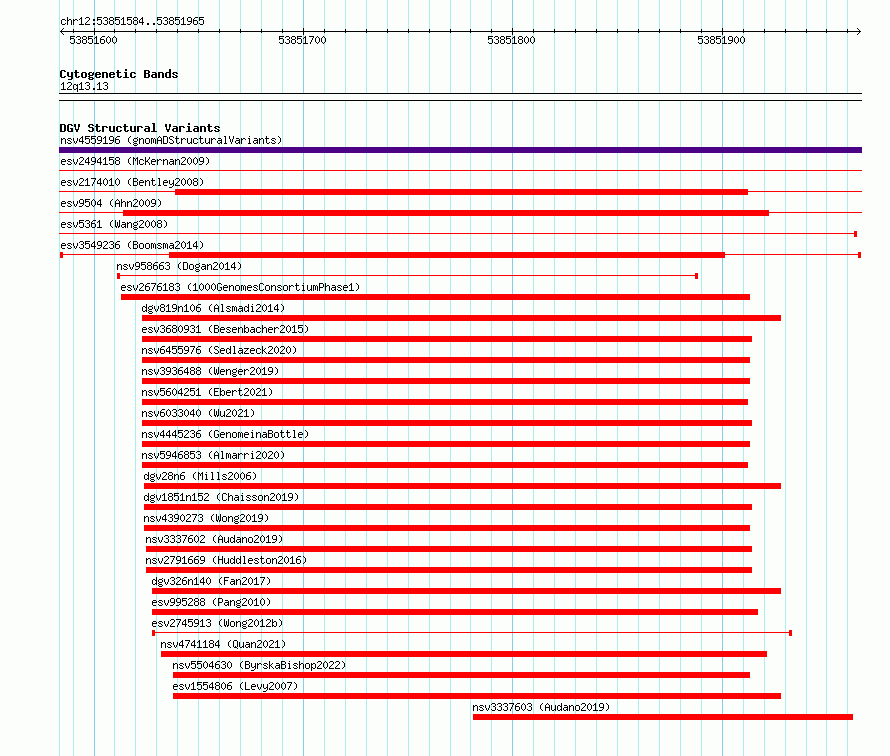
Task: Click dgv28n6 (Mills2006) label
Action: [x=200, y=476]
